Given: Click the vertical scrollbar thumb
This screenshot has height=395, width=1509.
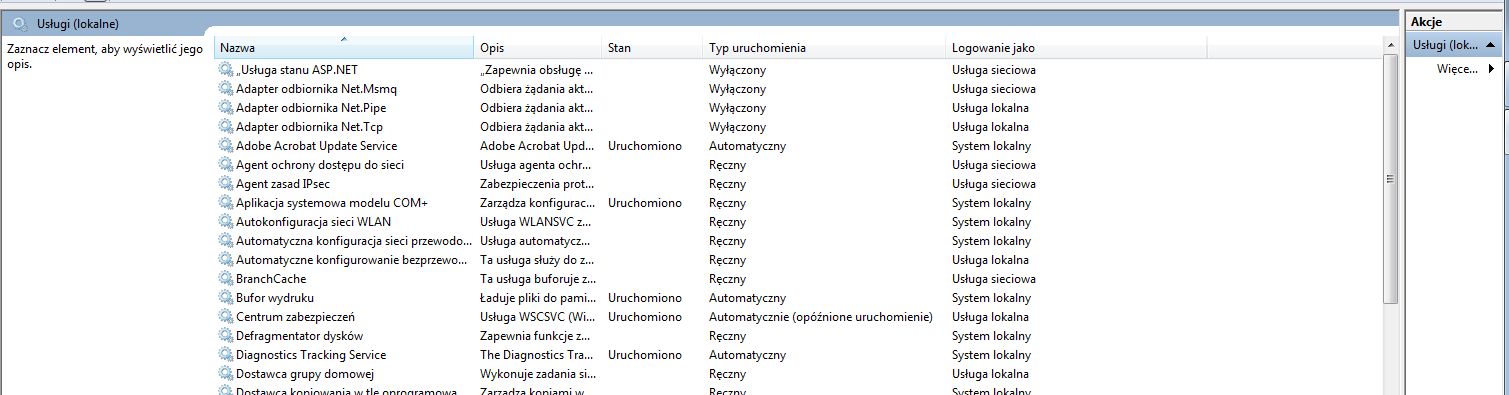Looking at the screenshot, I should (x=1390, y=178).
